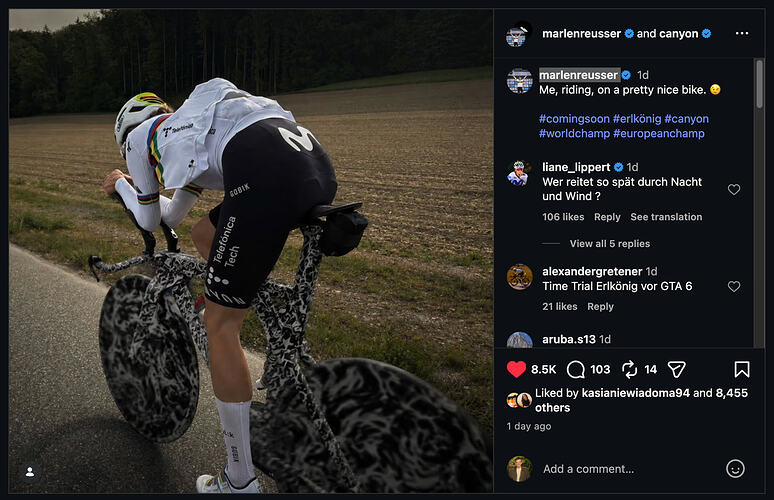The image size is (774, 500).
Task: Repost using the arrows icon
Action: point(629,369)
